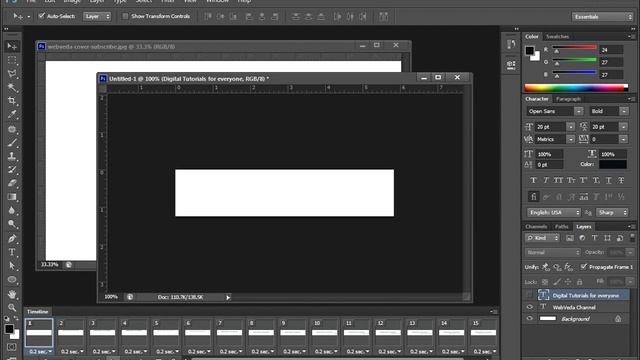
Task: Open the Properties panel icon in the dock
Action: [511, 64]
